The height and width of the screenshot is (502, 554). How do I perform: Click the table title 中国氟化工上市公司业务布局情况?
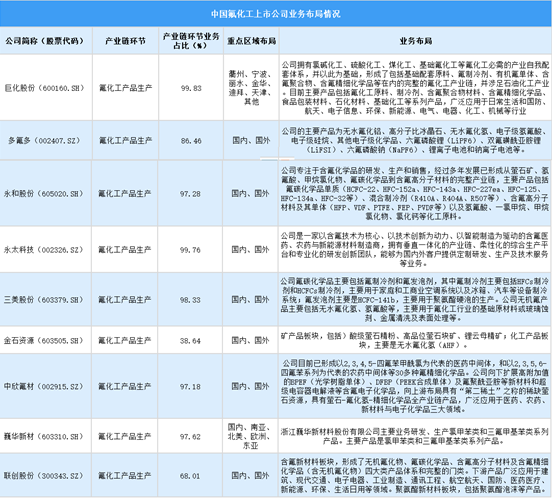tap(276, 14)
